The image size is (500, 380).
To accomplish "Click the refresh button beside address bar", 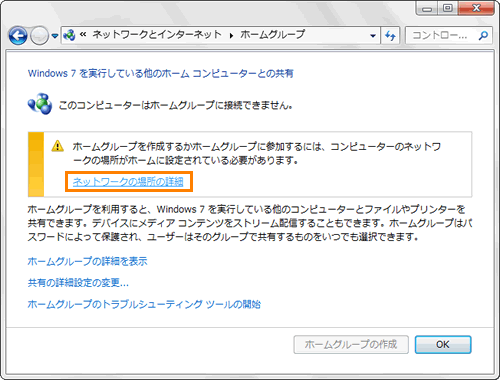I will click(390, 35).
